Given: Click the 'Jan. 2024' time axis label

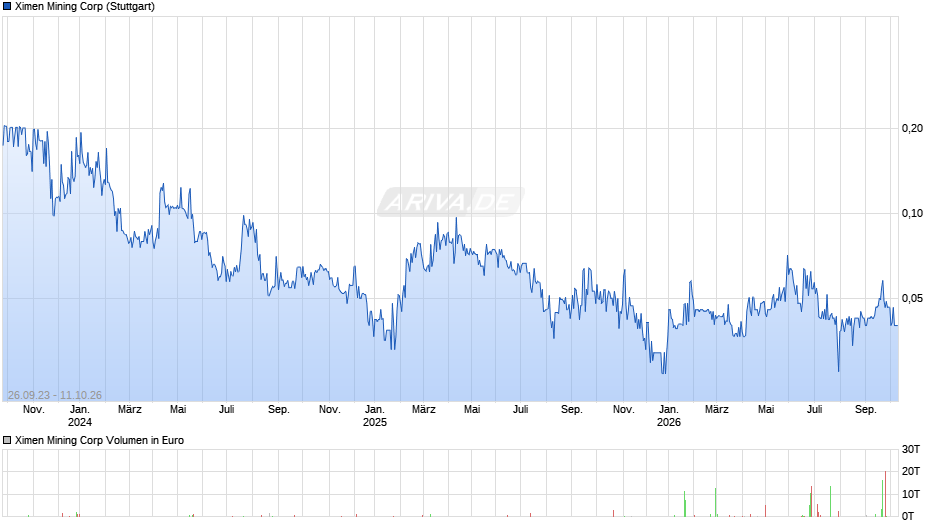Looking at the screenshot, I should click(x=80, y=416).
